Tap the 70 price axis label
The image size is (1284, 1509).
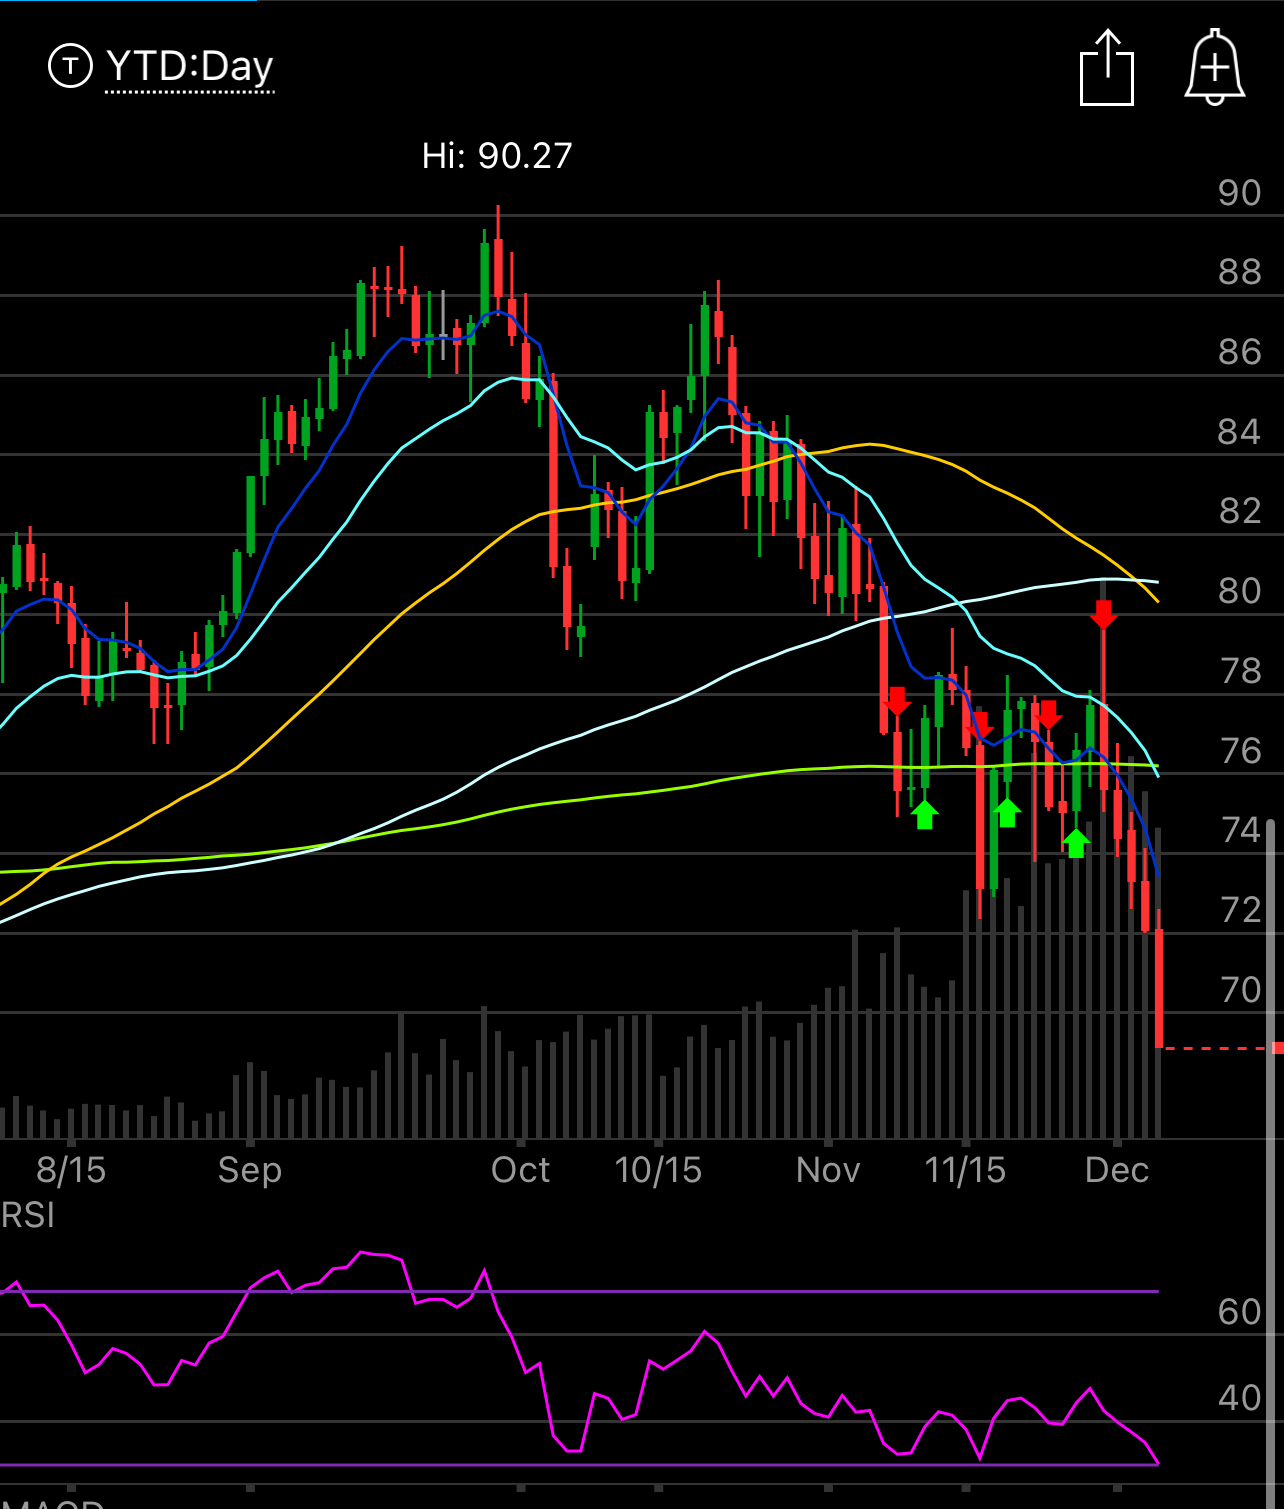pyautogui.click(x=1240, y=990)
